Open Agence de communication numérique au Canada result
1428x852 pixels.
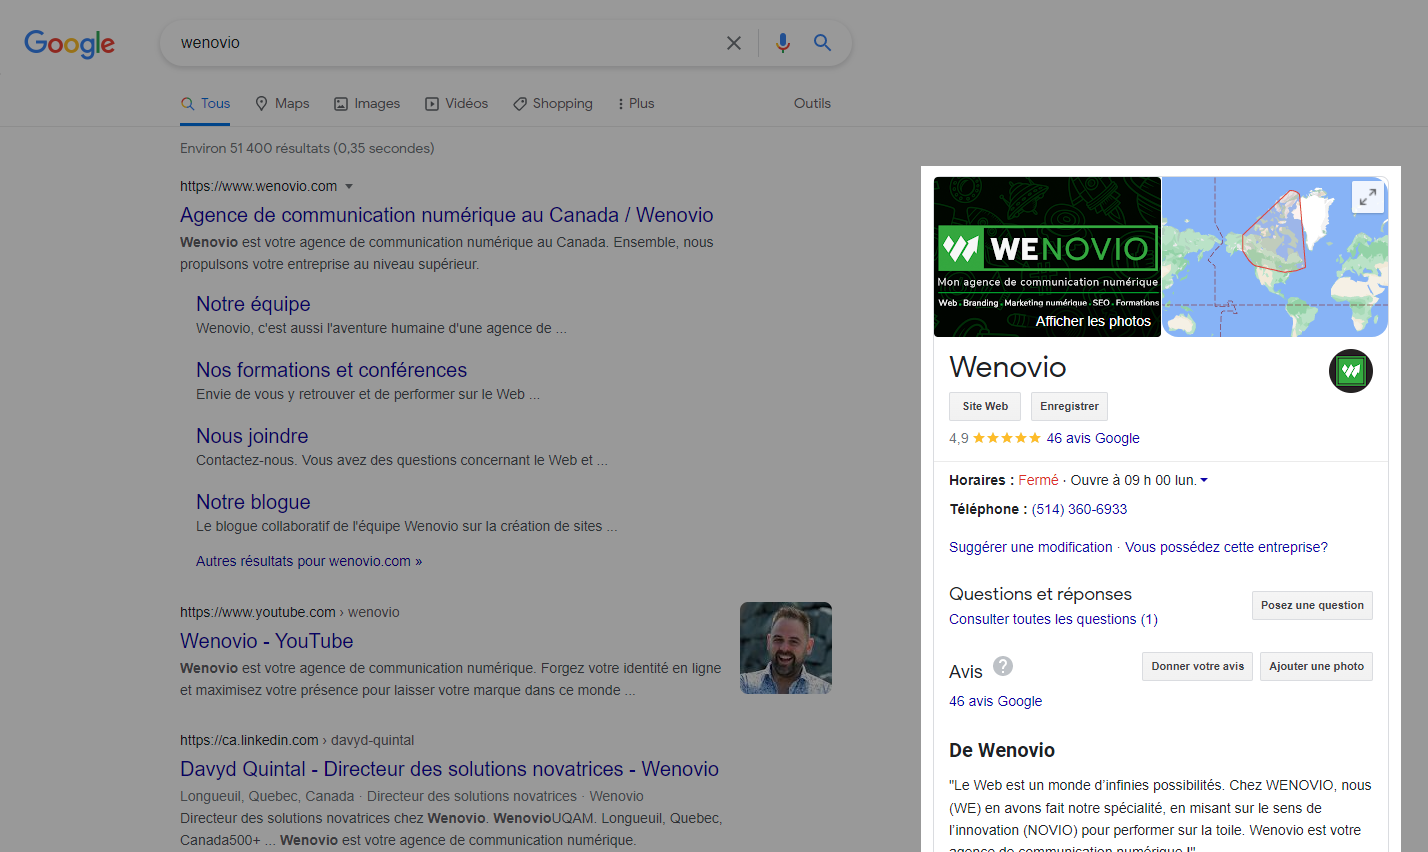[447, 215]
